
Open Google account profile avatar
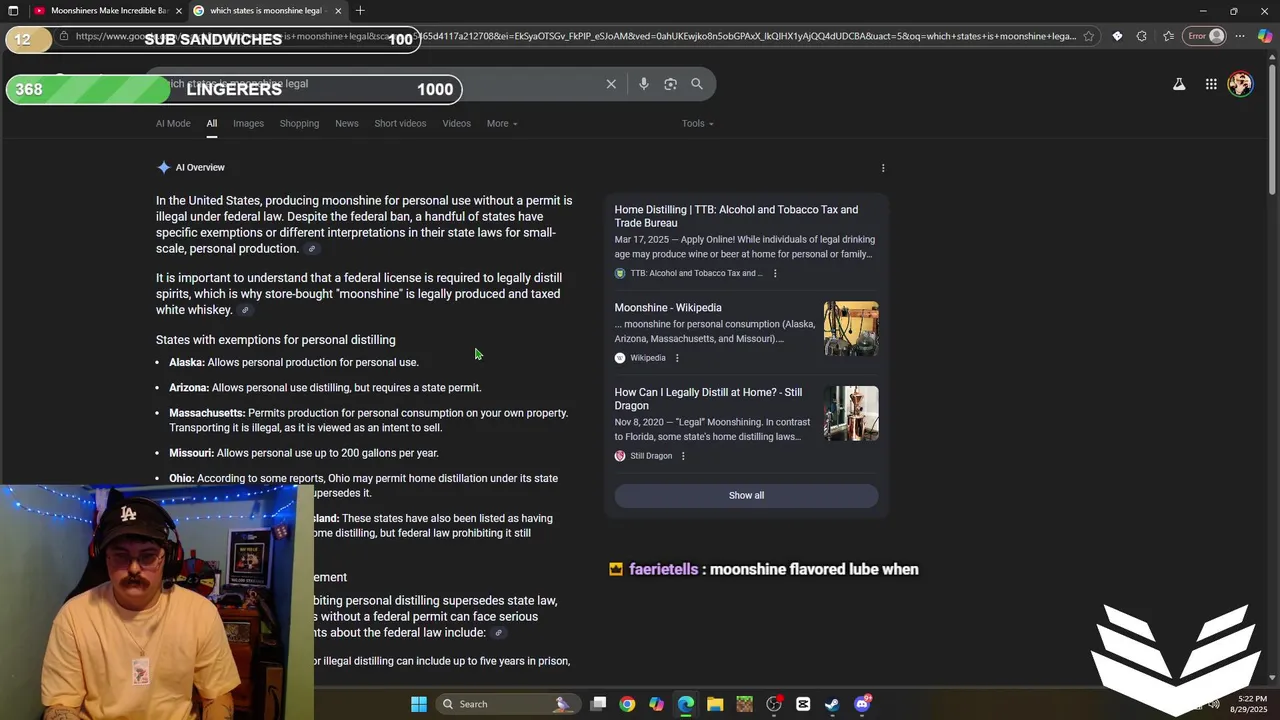pos(1241,84)
